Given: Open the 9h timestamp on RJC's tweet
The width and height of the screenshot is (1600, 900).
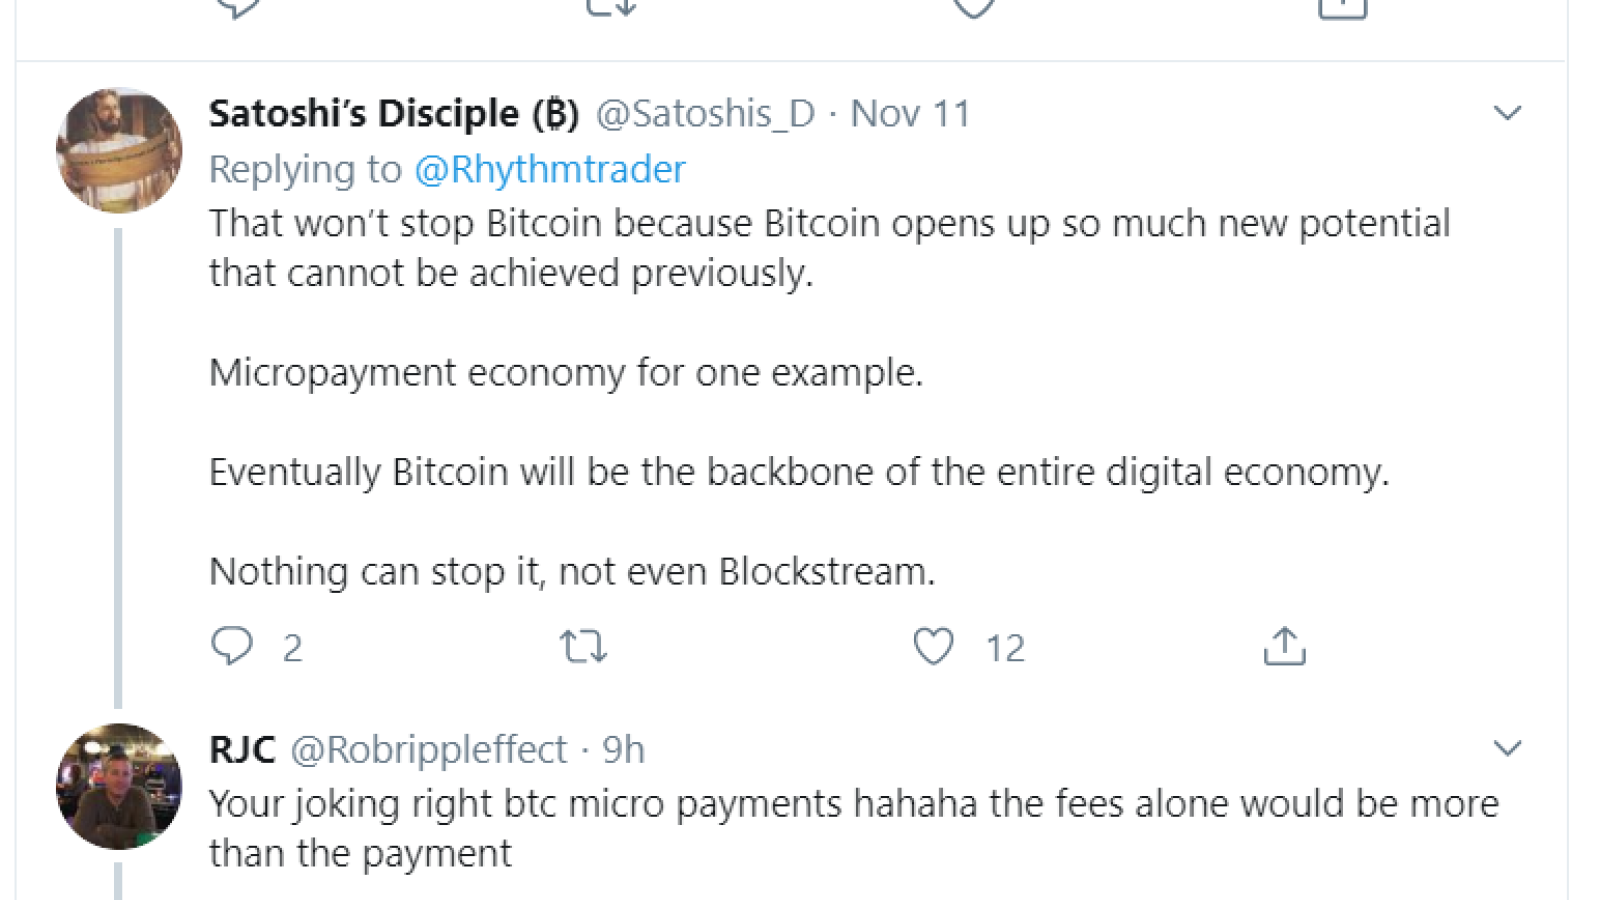Looking at the screenshot, I should 623,750.
